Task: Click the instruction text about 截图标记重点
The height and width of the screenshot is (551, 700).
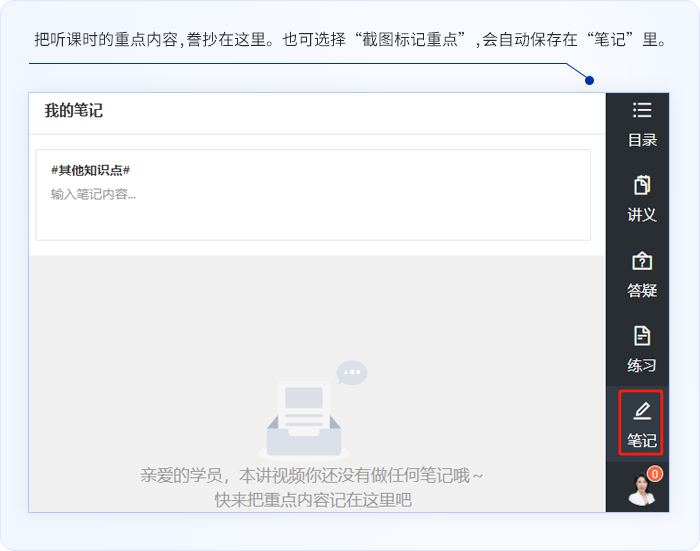Action: (350, 41)
